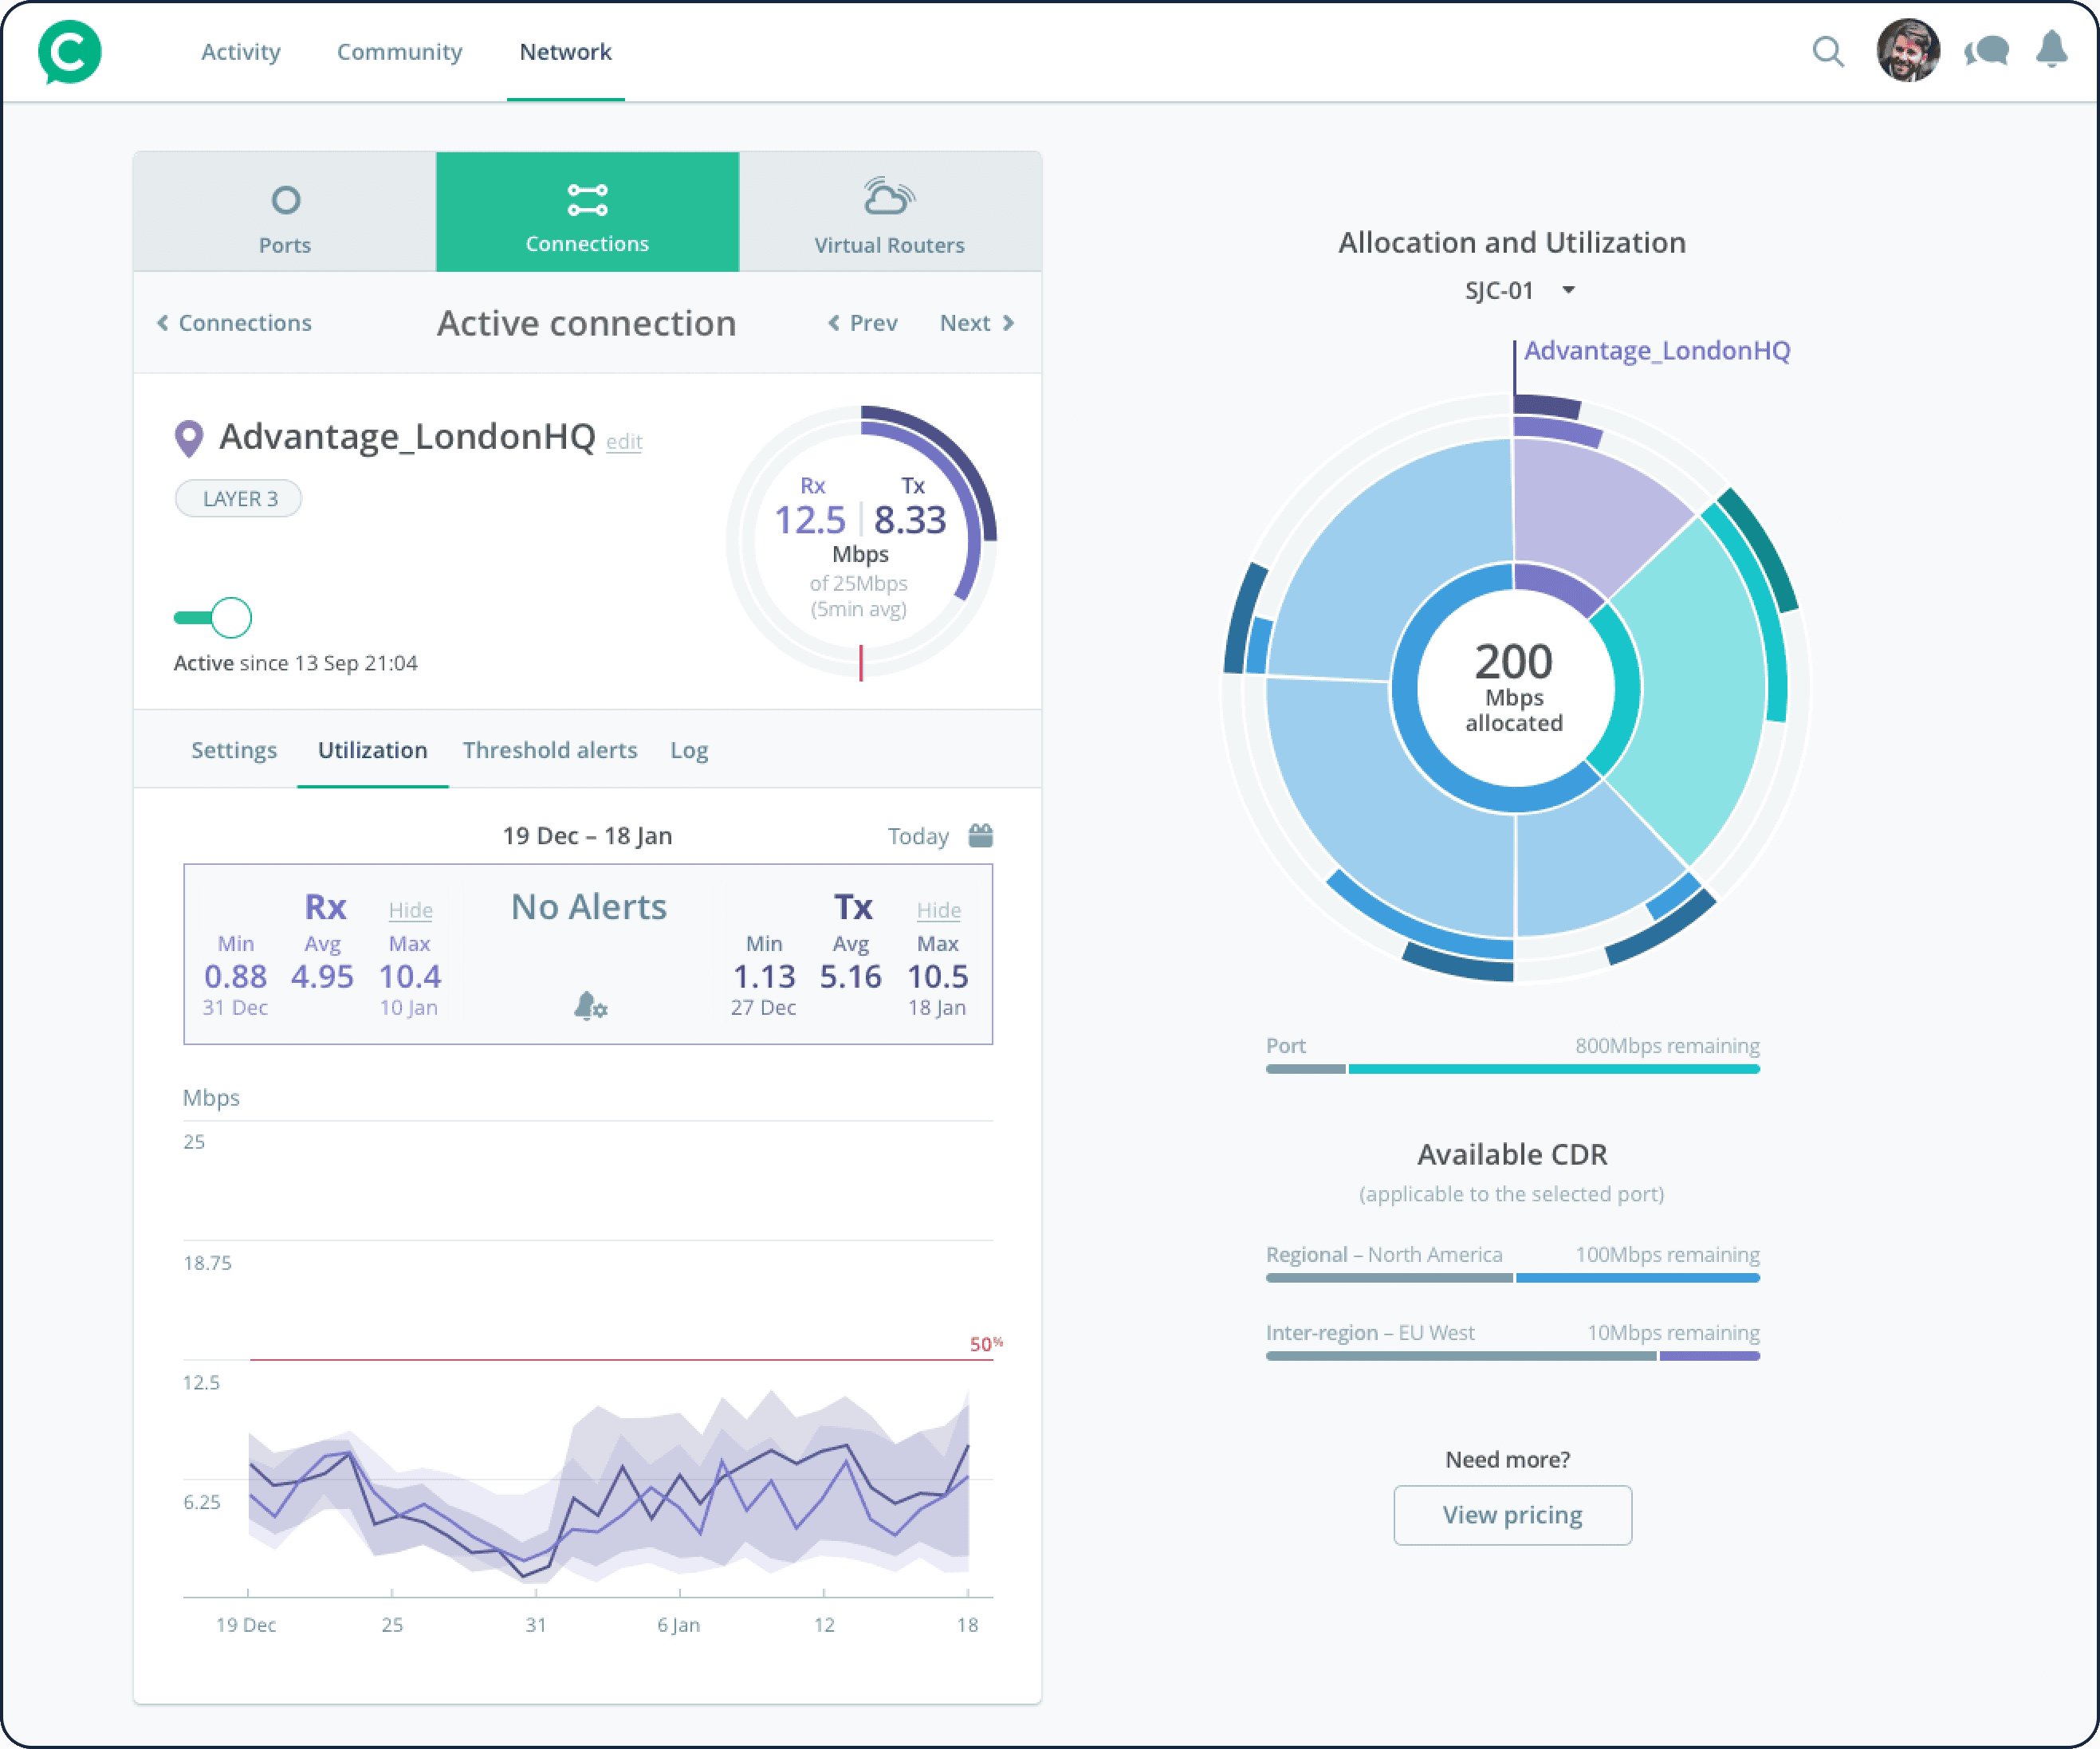The image size is (2100, 1749).
Task: Click the Rx Avg value 4.95
Action: tap(322, 976)
